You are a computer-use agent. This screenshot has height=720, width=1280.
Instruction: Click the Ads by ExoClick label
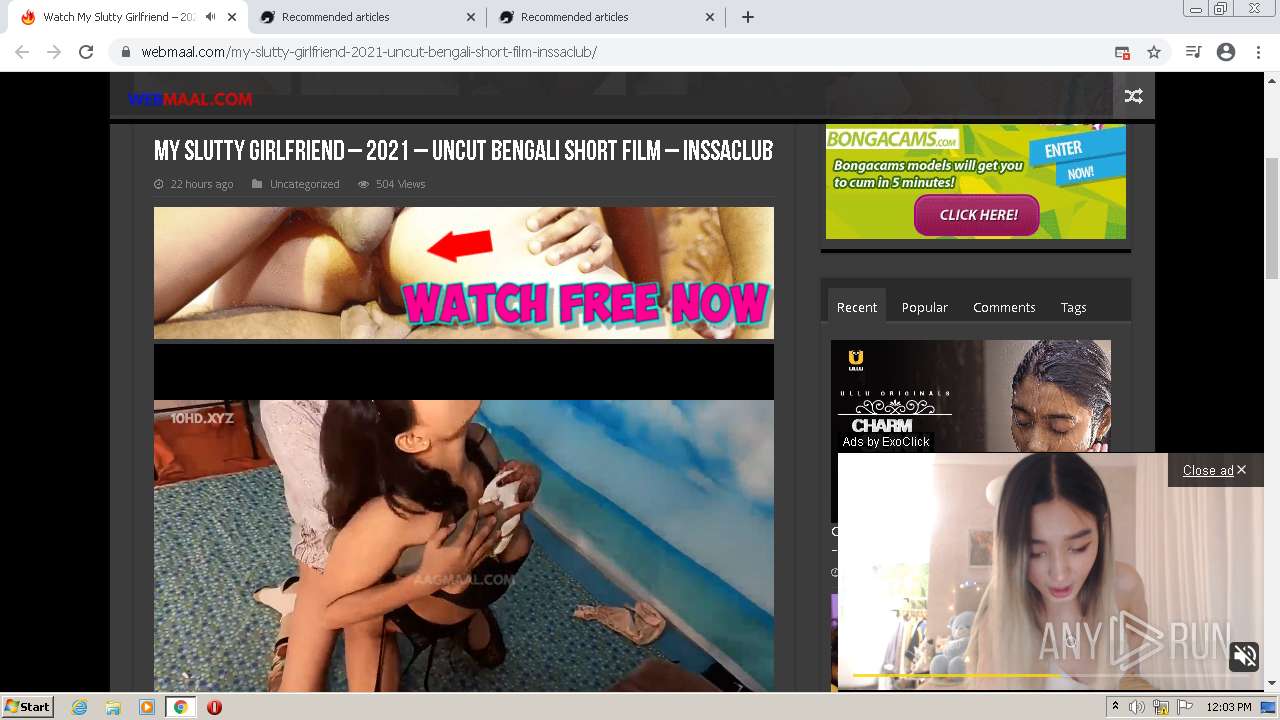886,442
